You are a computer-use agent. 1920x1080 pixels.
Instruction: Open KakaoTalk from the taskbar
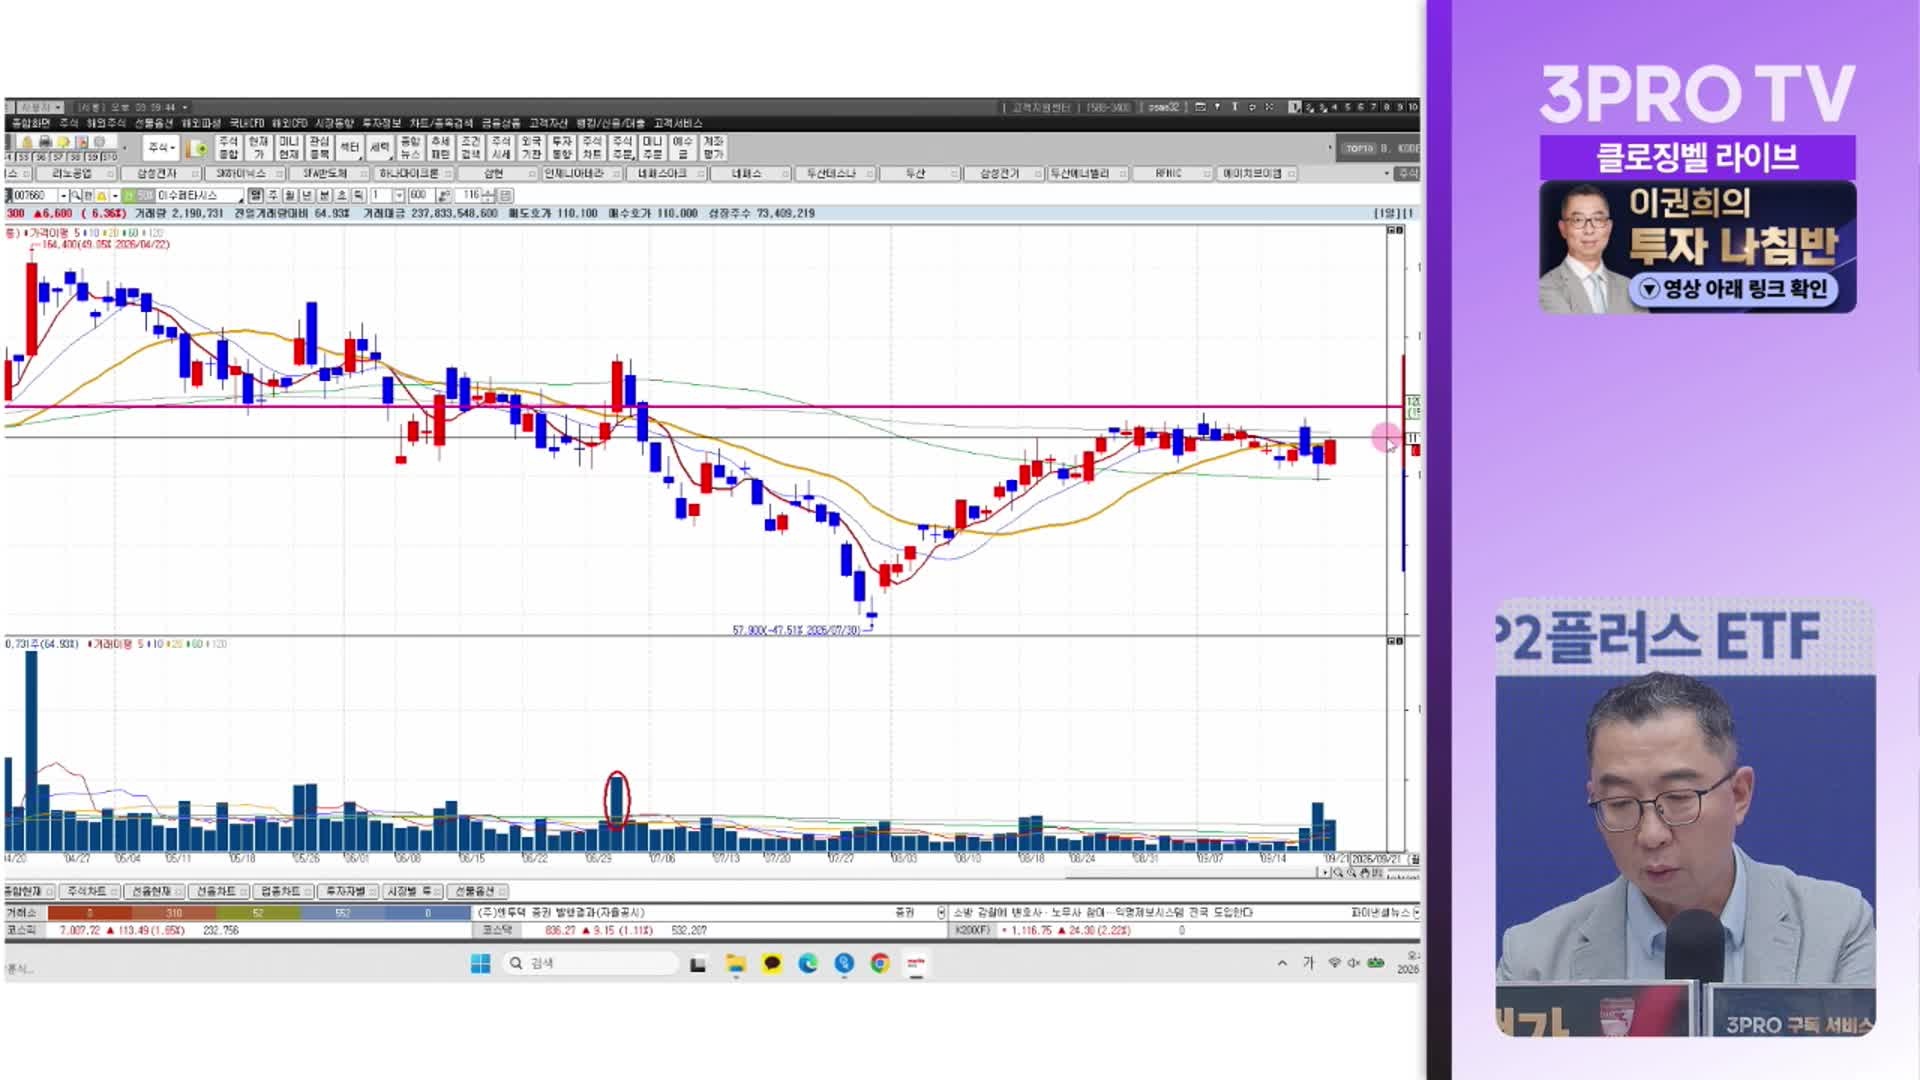[x=772, y=963]
